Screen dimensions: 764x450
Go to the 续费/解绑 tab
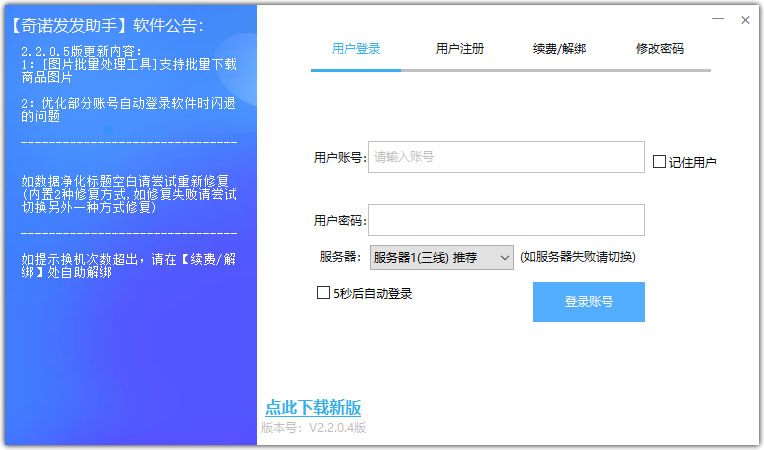point(559,49)
